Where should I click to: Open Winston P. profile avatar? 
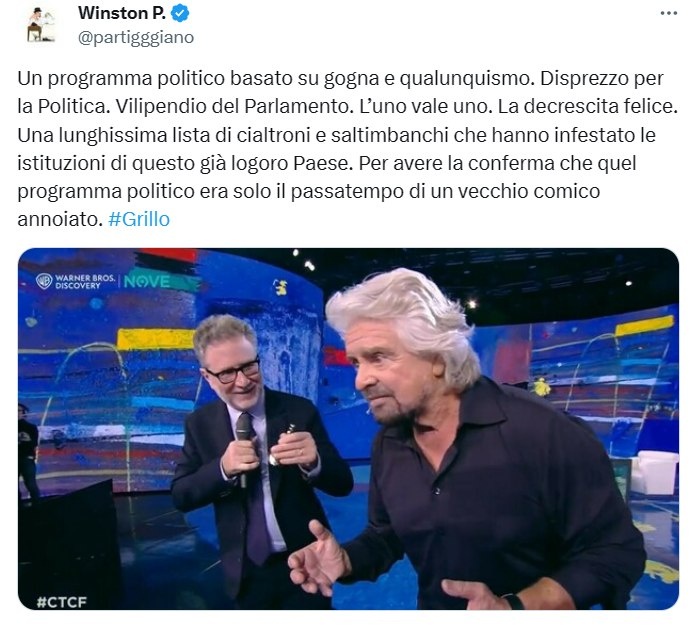pos(40,25)
